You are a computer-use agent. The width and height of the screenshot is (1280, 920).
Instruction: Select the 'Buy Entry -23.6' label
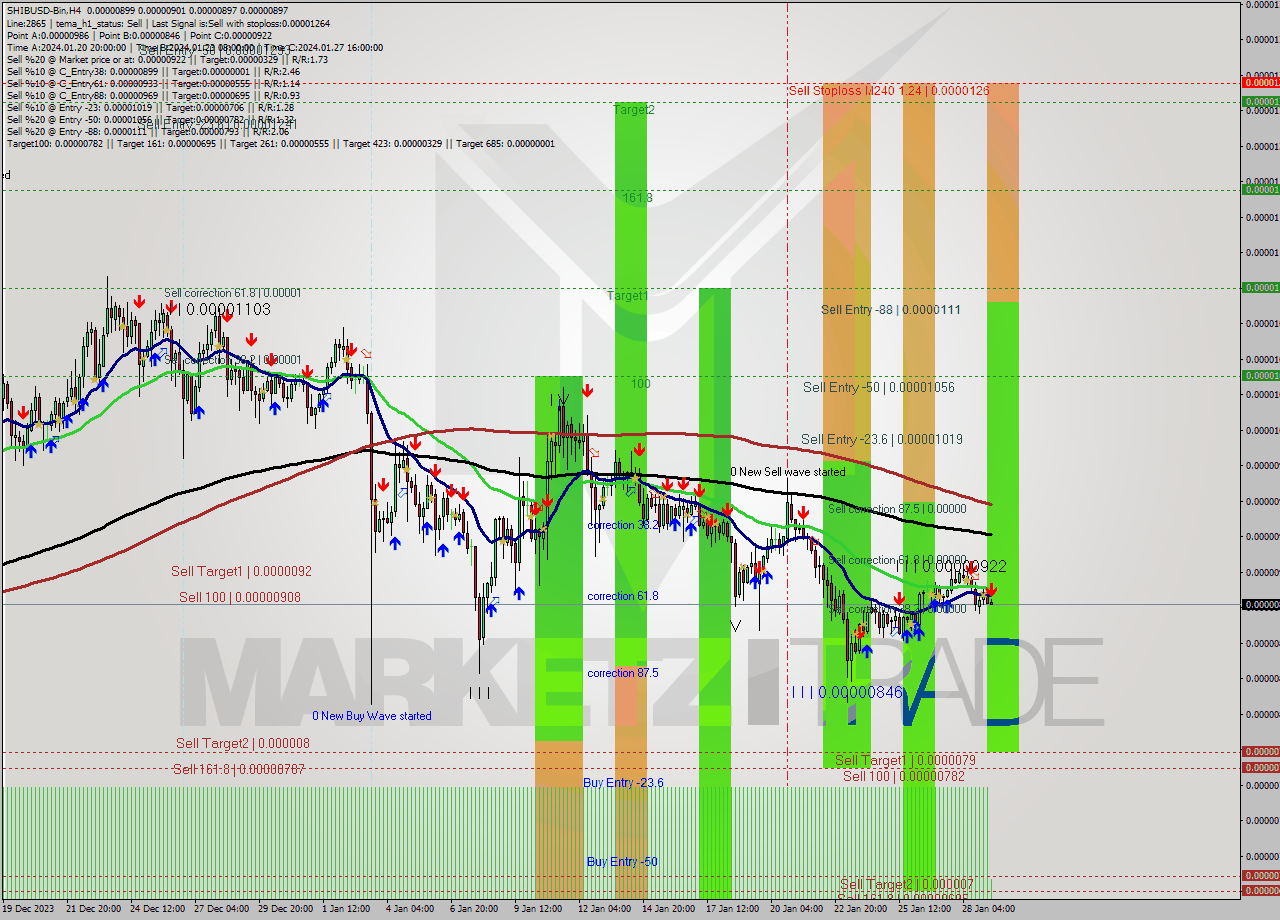623,782
